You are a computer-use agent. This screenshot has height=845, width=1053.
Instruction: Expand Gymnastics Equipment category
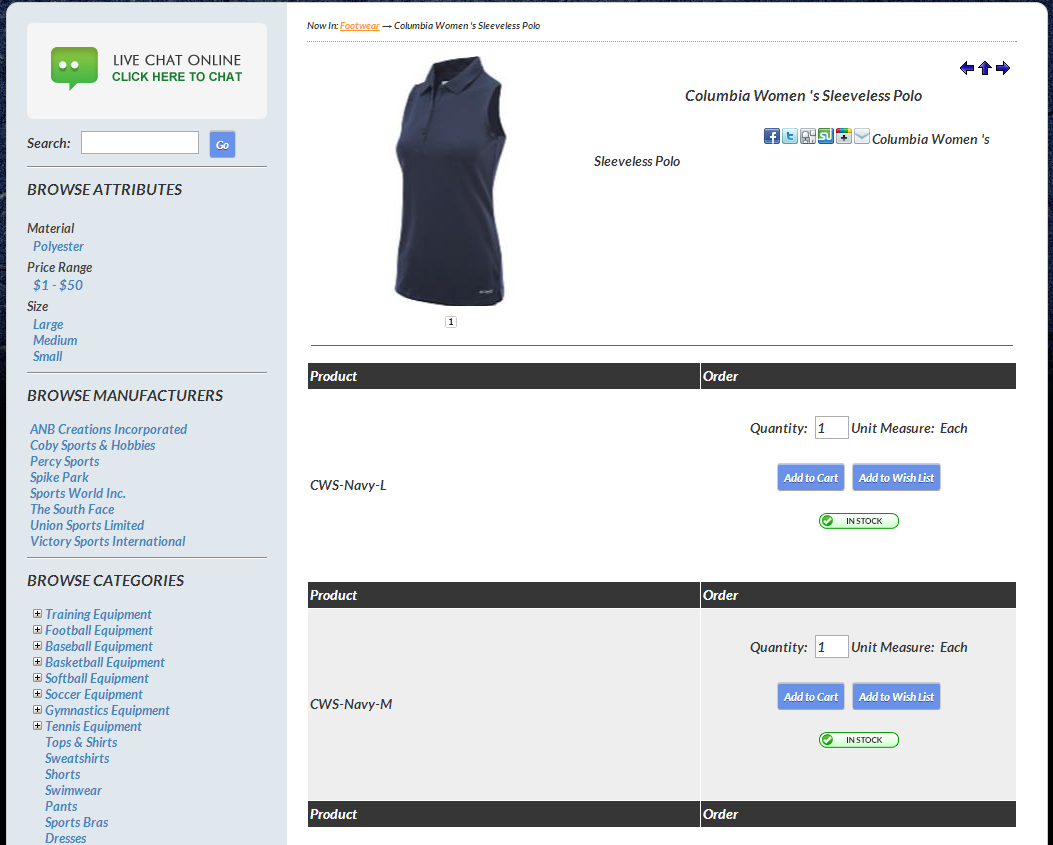pyautogui.click(x=38, y=709)
